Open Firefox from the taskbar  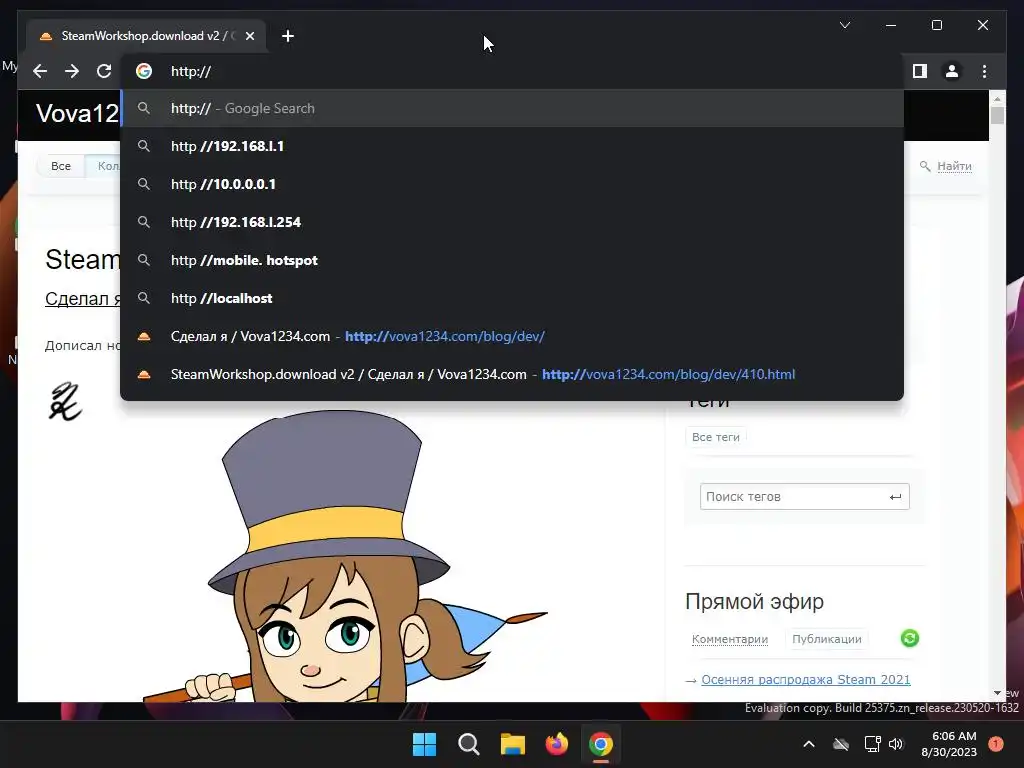(x=556, y=744)
